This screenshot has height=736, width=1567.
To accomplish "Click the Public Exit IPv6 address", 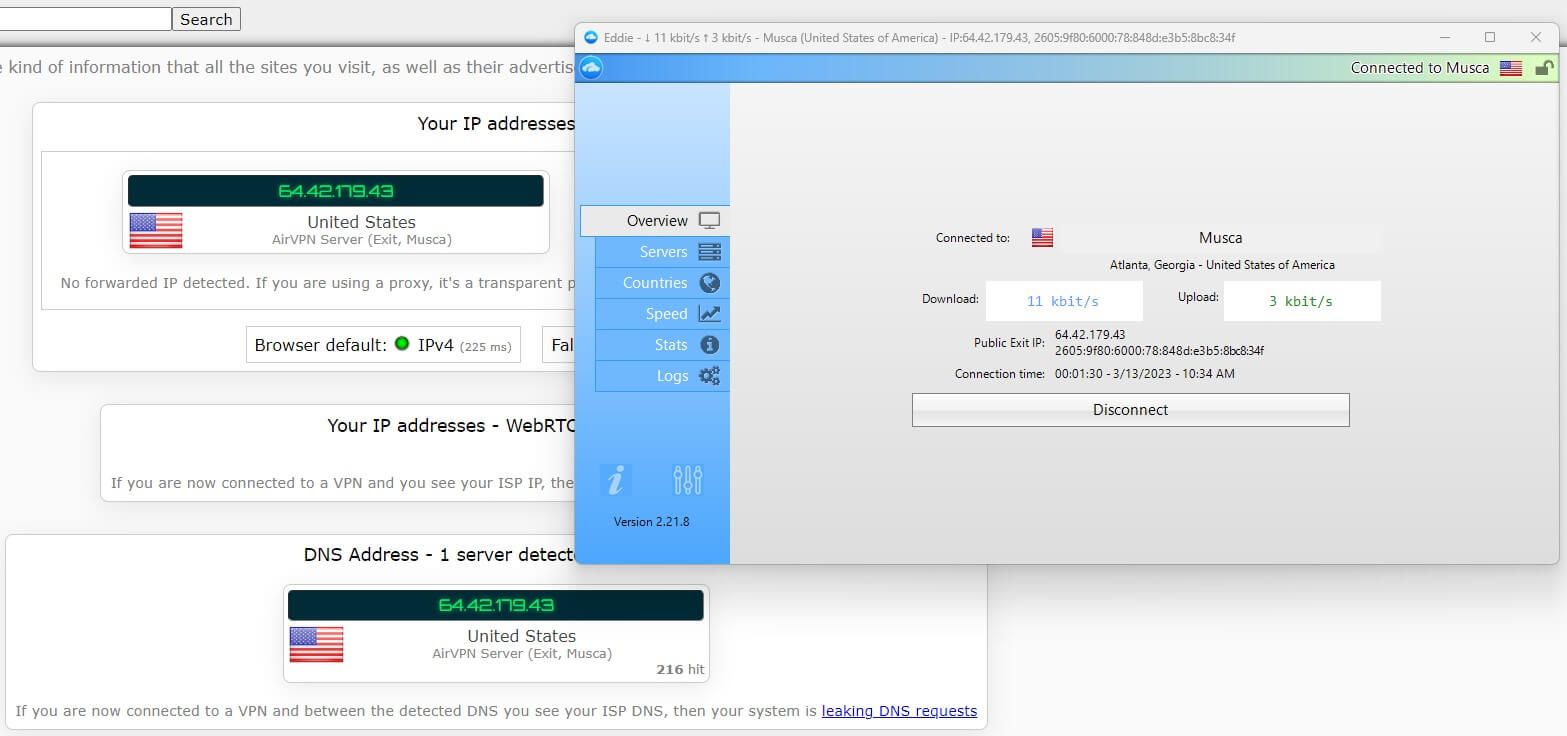I will coord(1159,351).
